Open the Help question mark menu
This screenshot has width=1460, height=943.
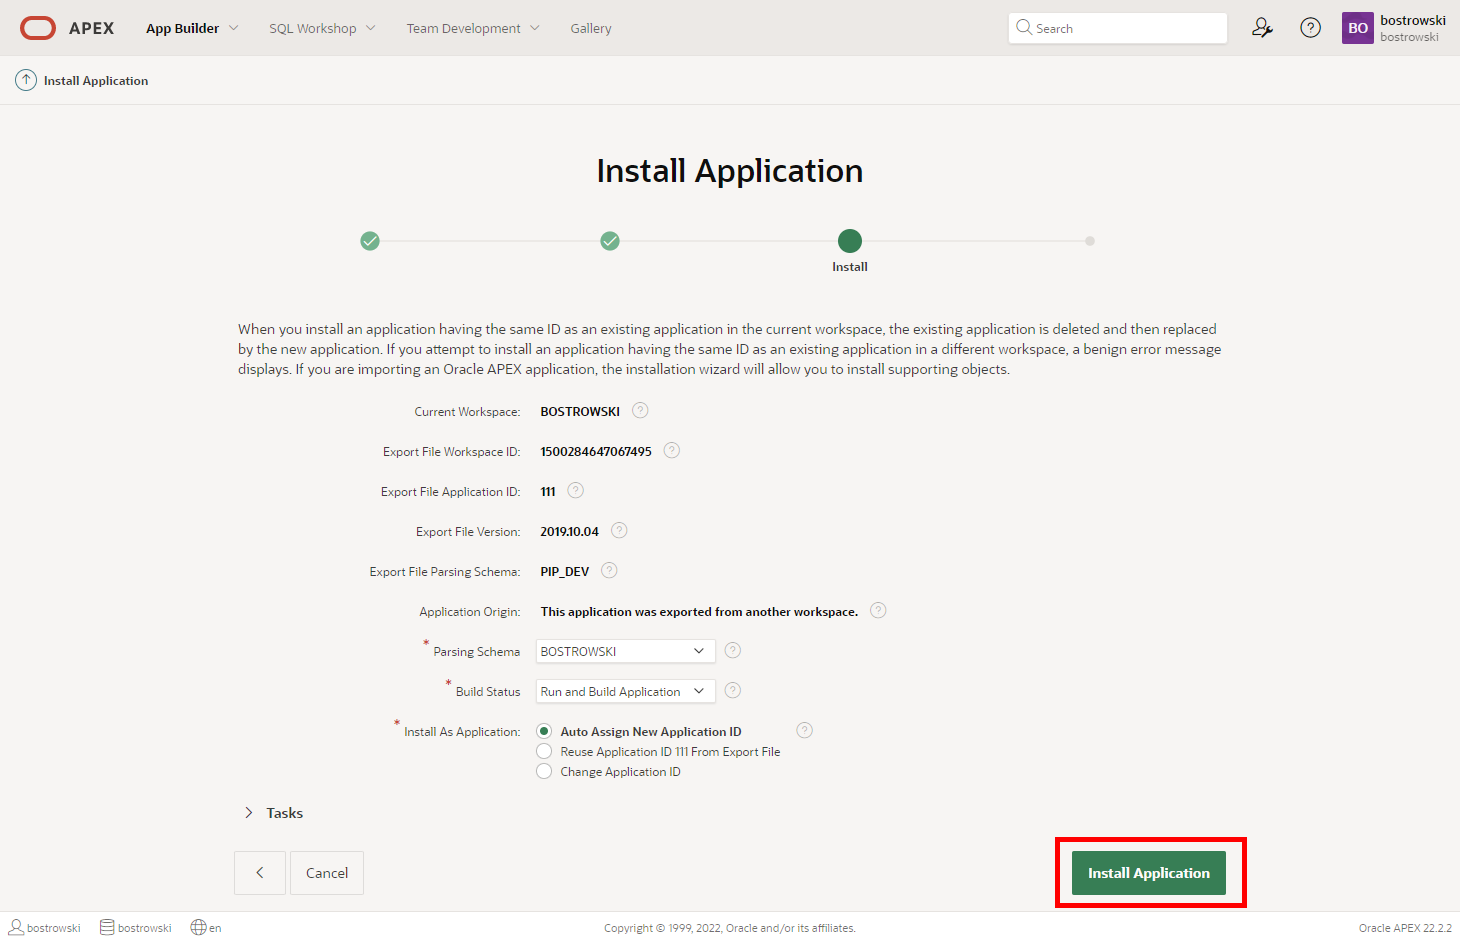point(1310,28)
